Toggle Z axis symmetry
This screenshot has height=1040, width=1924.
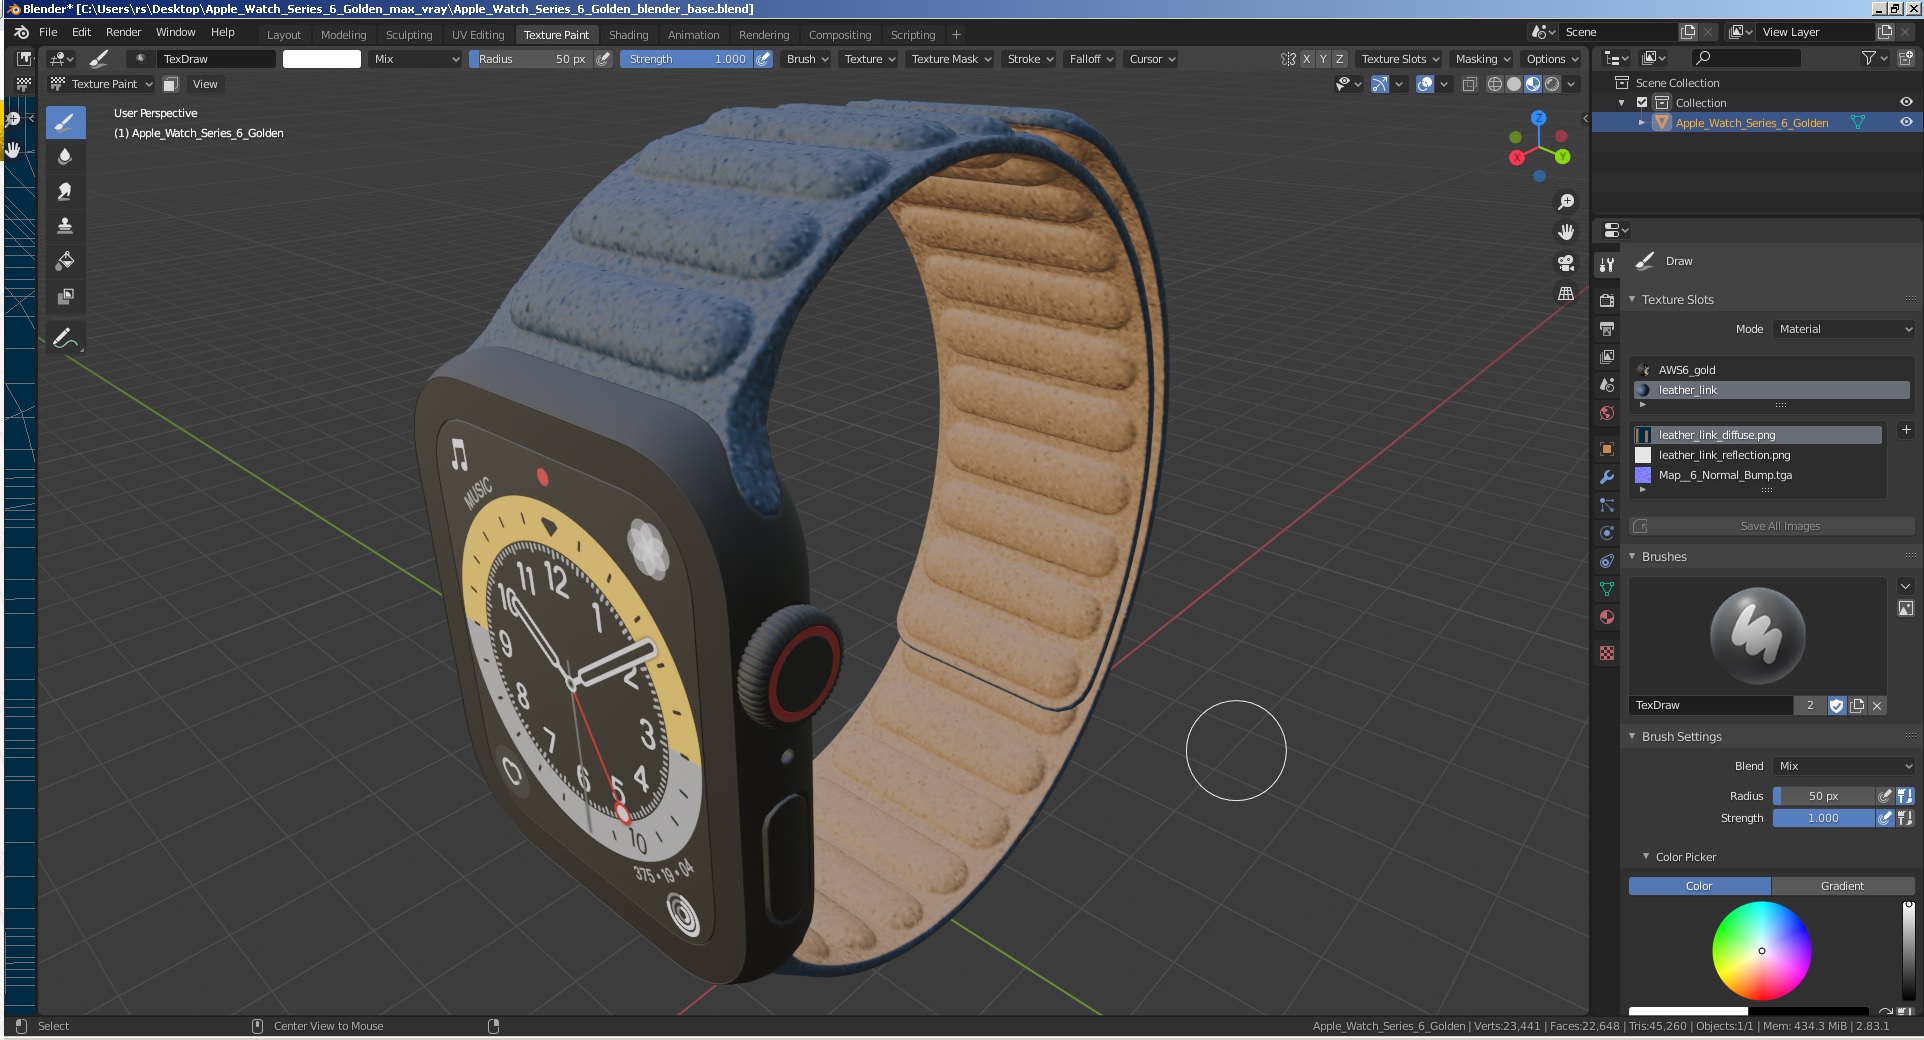point(1340,59)
